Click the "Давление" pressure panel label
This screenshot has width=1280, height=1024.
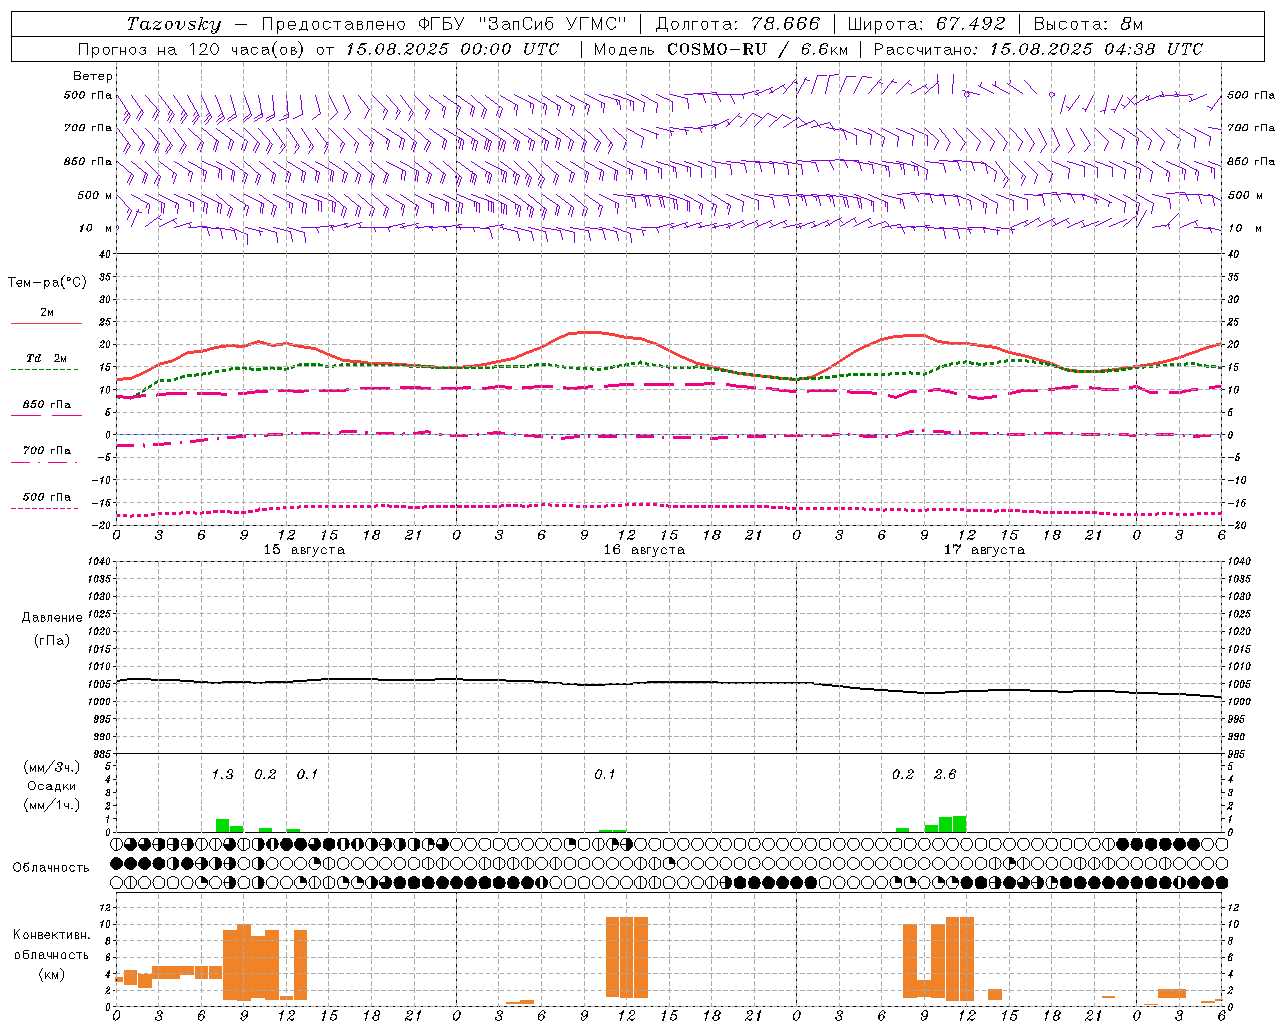[52, 618]
